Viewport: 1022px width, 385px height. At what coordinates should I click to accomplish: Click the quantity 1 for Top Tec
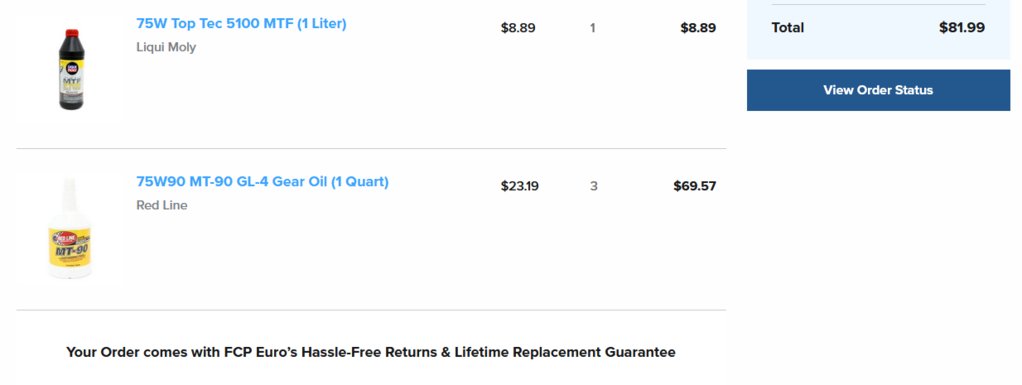[x=592, y=28]
